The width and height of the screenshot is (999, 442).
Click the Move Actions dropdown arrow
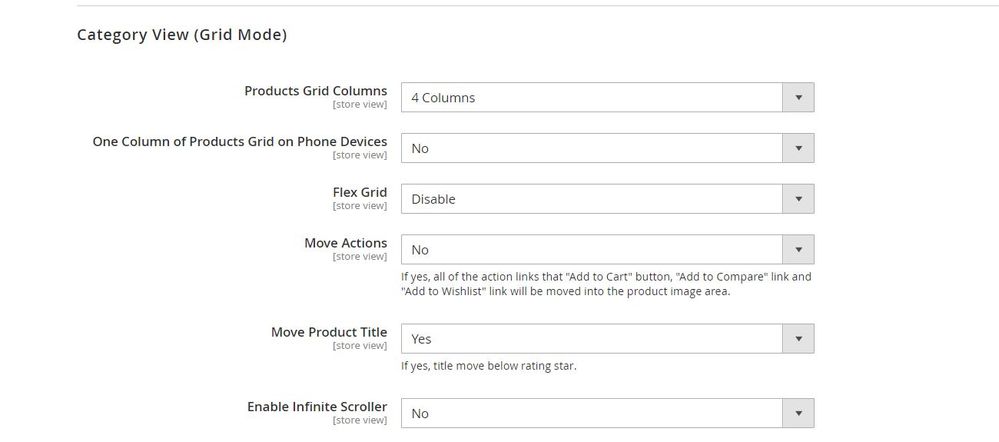(798, 250)
